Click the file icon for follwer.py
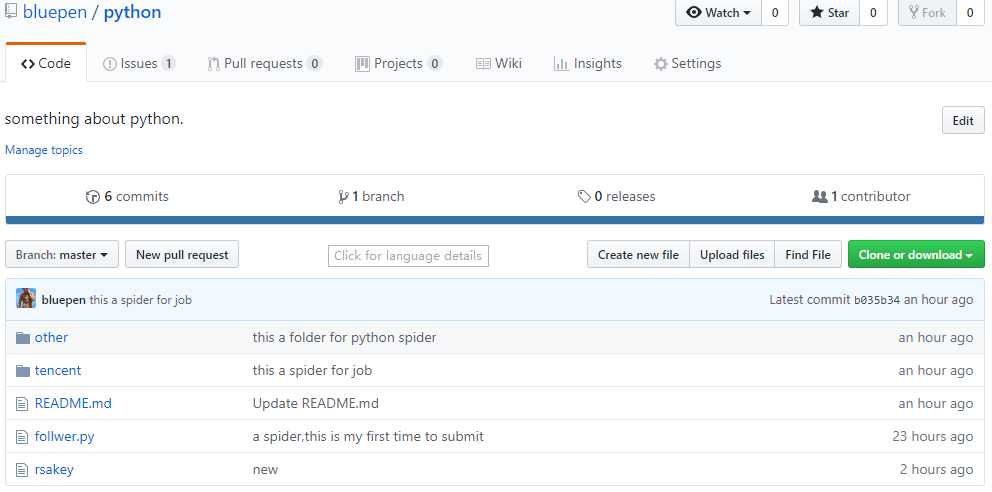The image size is (992, 492). click(x=22, y=436)
